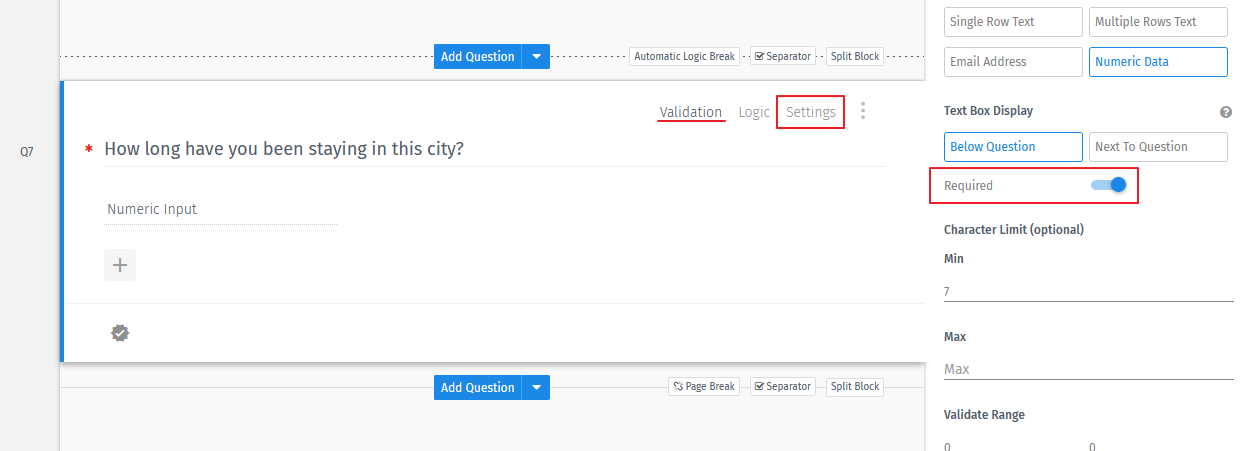Viewport: 1249px width, 451px height.
Task: Open help for Text Box Display
Action: pos(1226,112)
